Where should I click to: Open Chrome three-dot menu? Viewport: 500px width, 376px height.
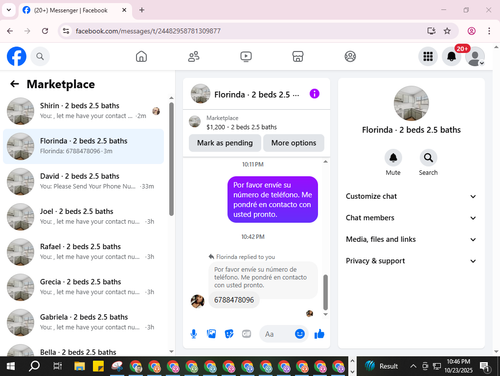coord(489,31)
